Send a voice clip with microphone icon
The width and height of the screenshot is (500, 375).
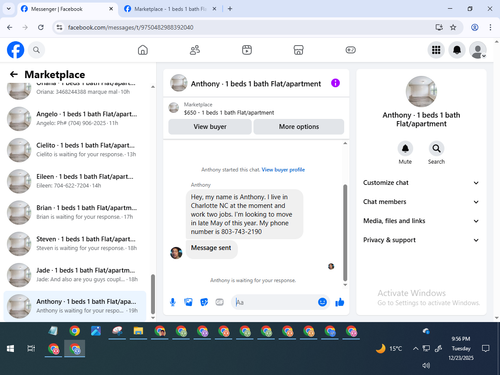tap(172, 302)
